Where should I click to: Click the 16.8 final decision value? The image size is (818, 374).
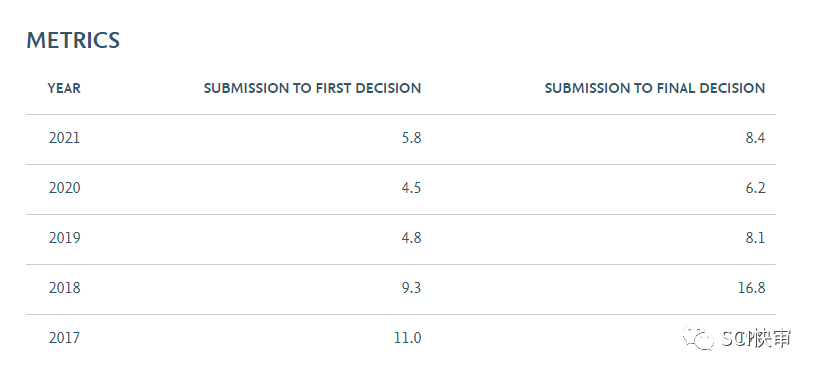[x=752, y=288]
